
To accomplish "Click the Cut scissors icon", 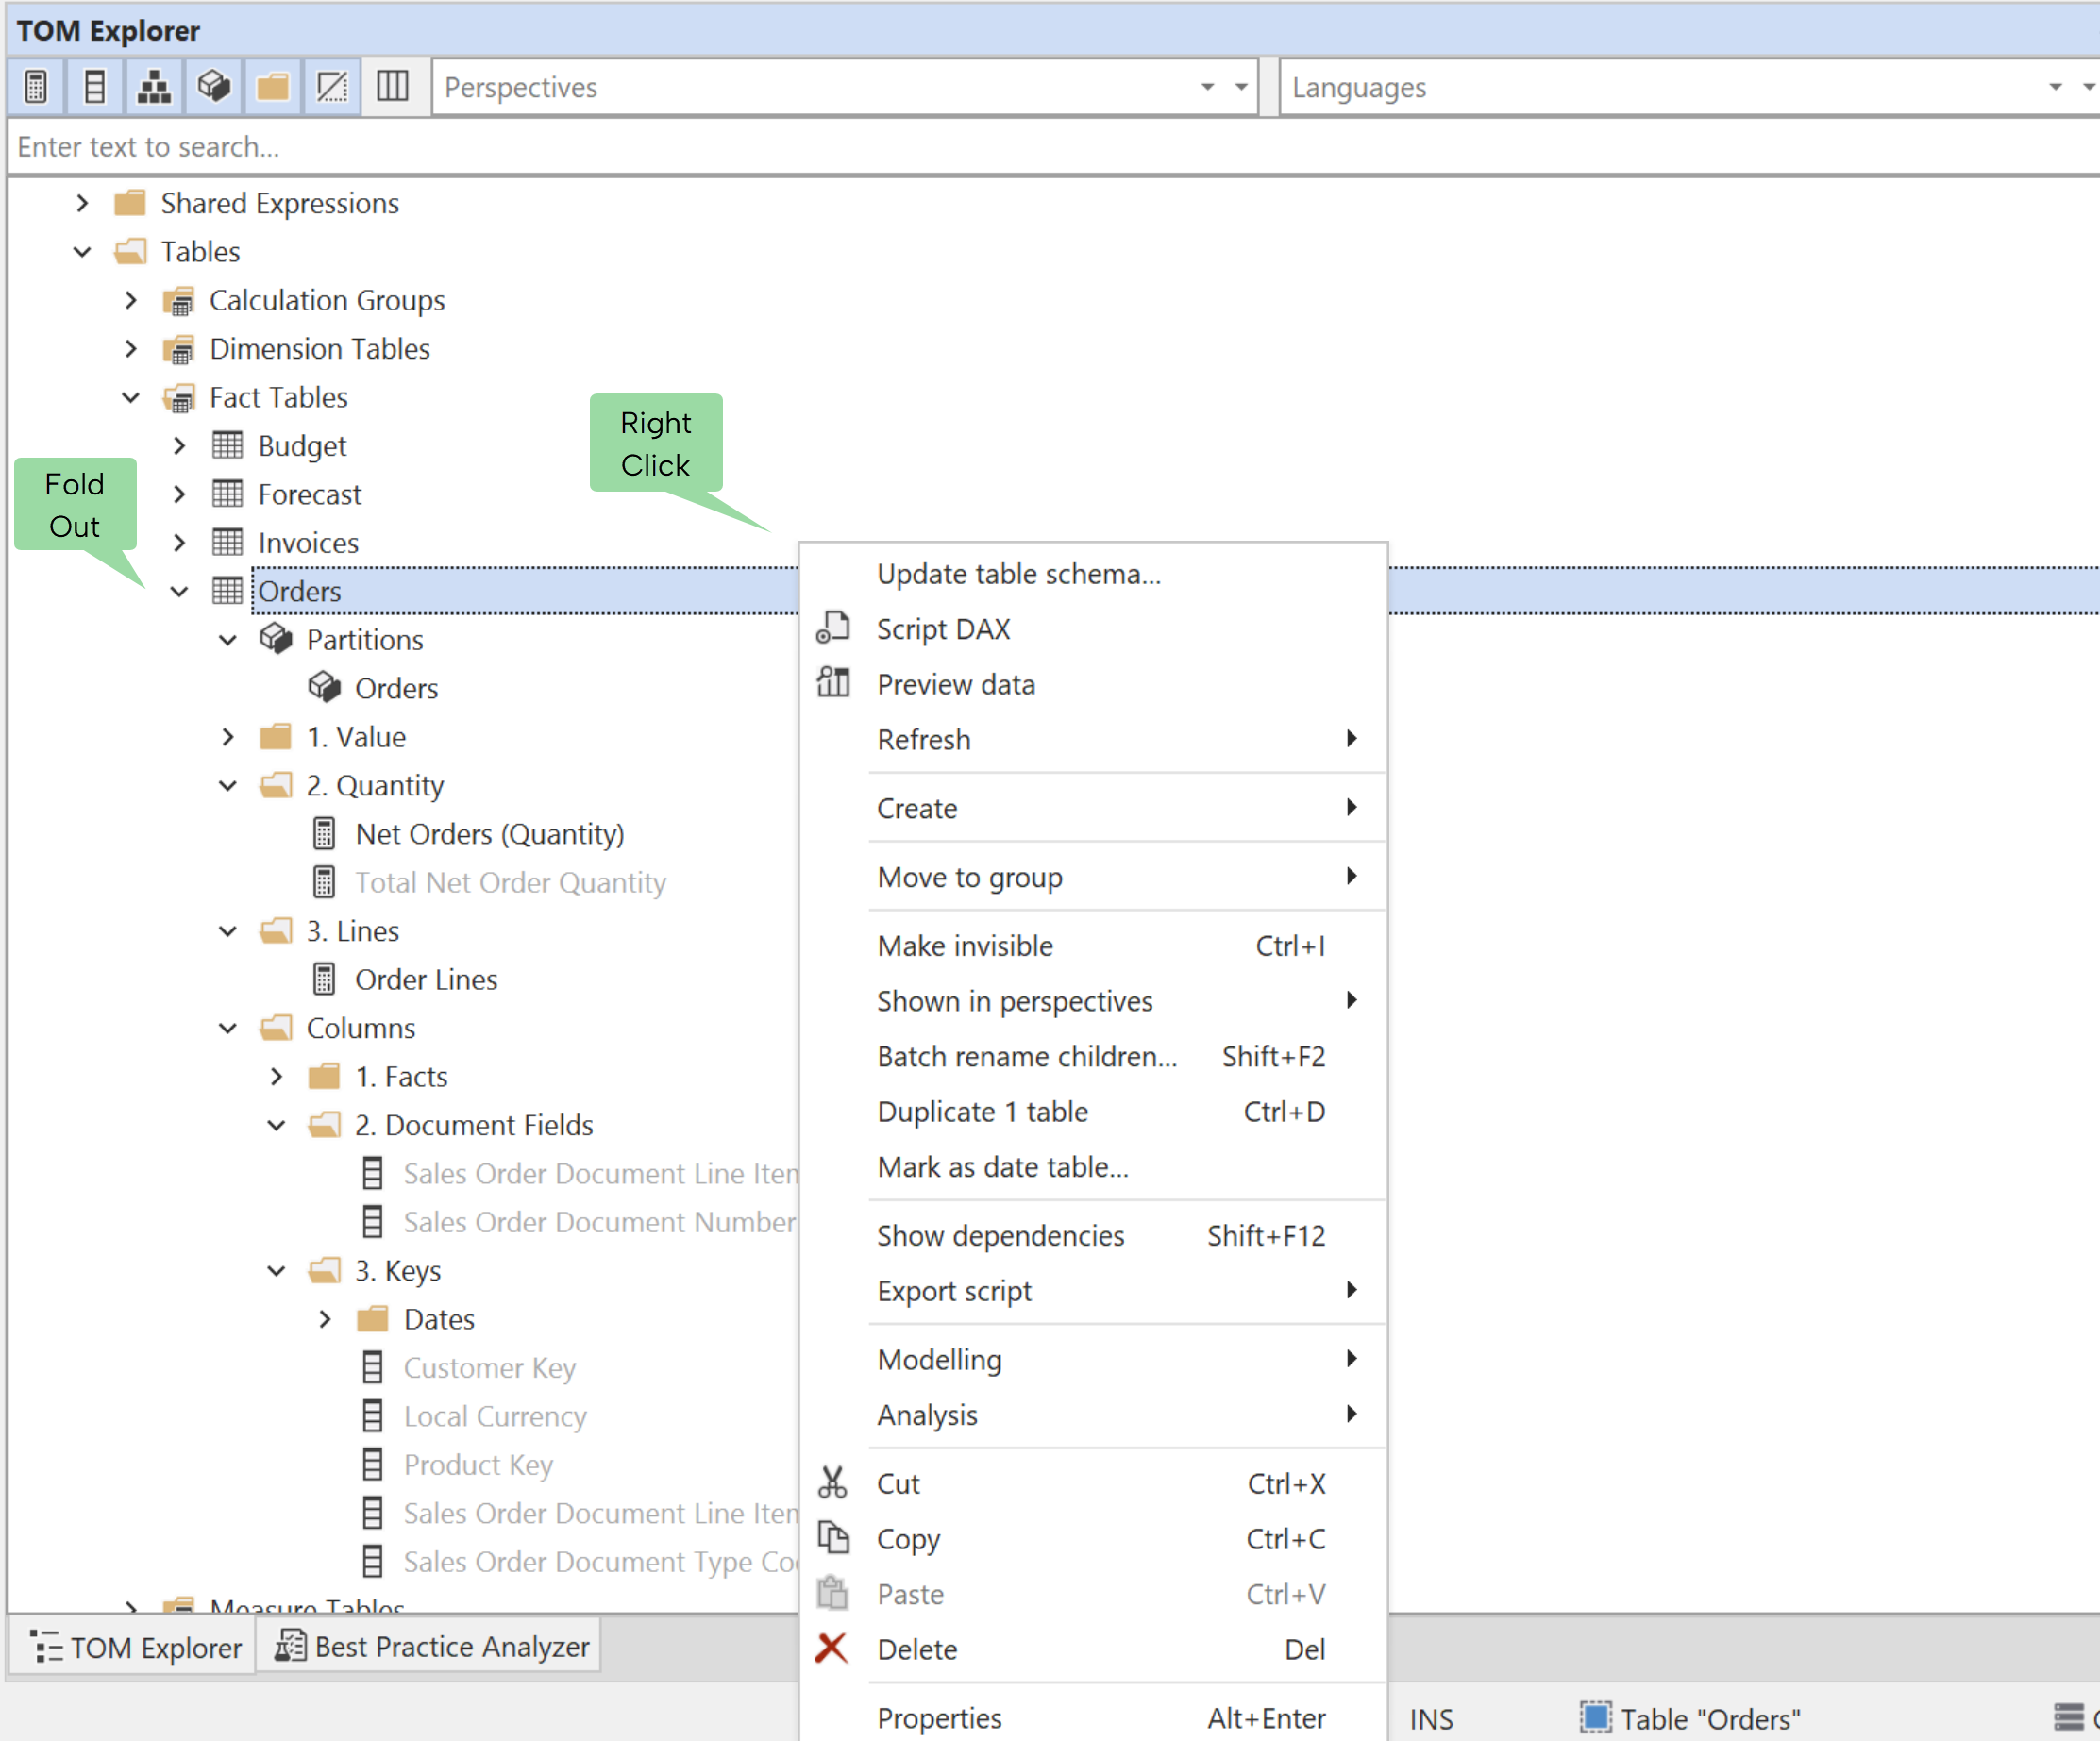I will 832,1483.
